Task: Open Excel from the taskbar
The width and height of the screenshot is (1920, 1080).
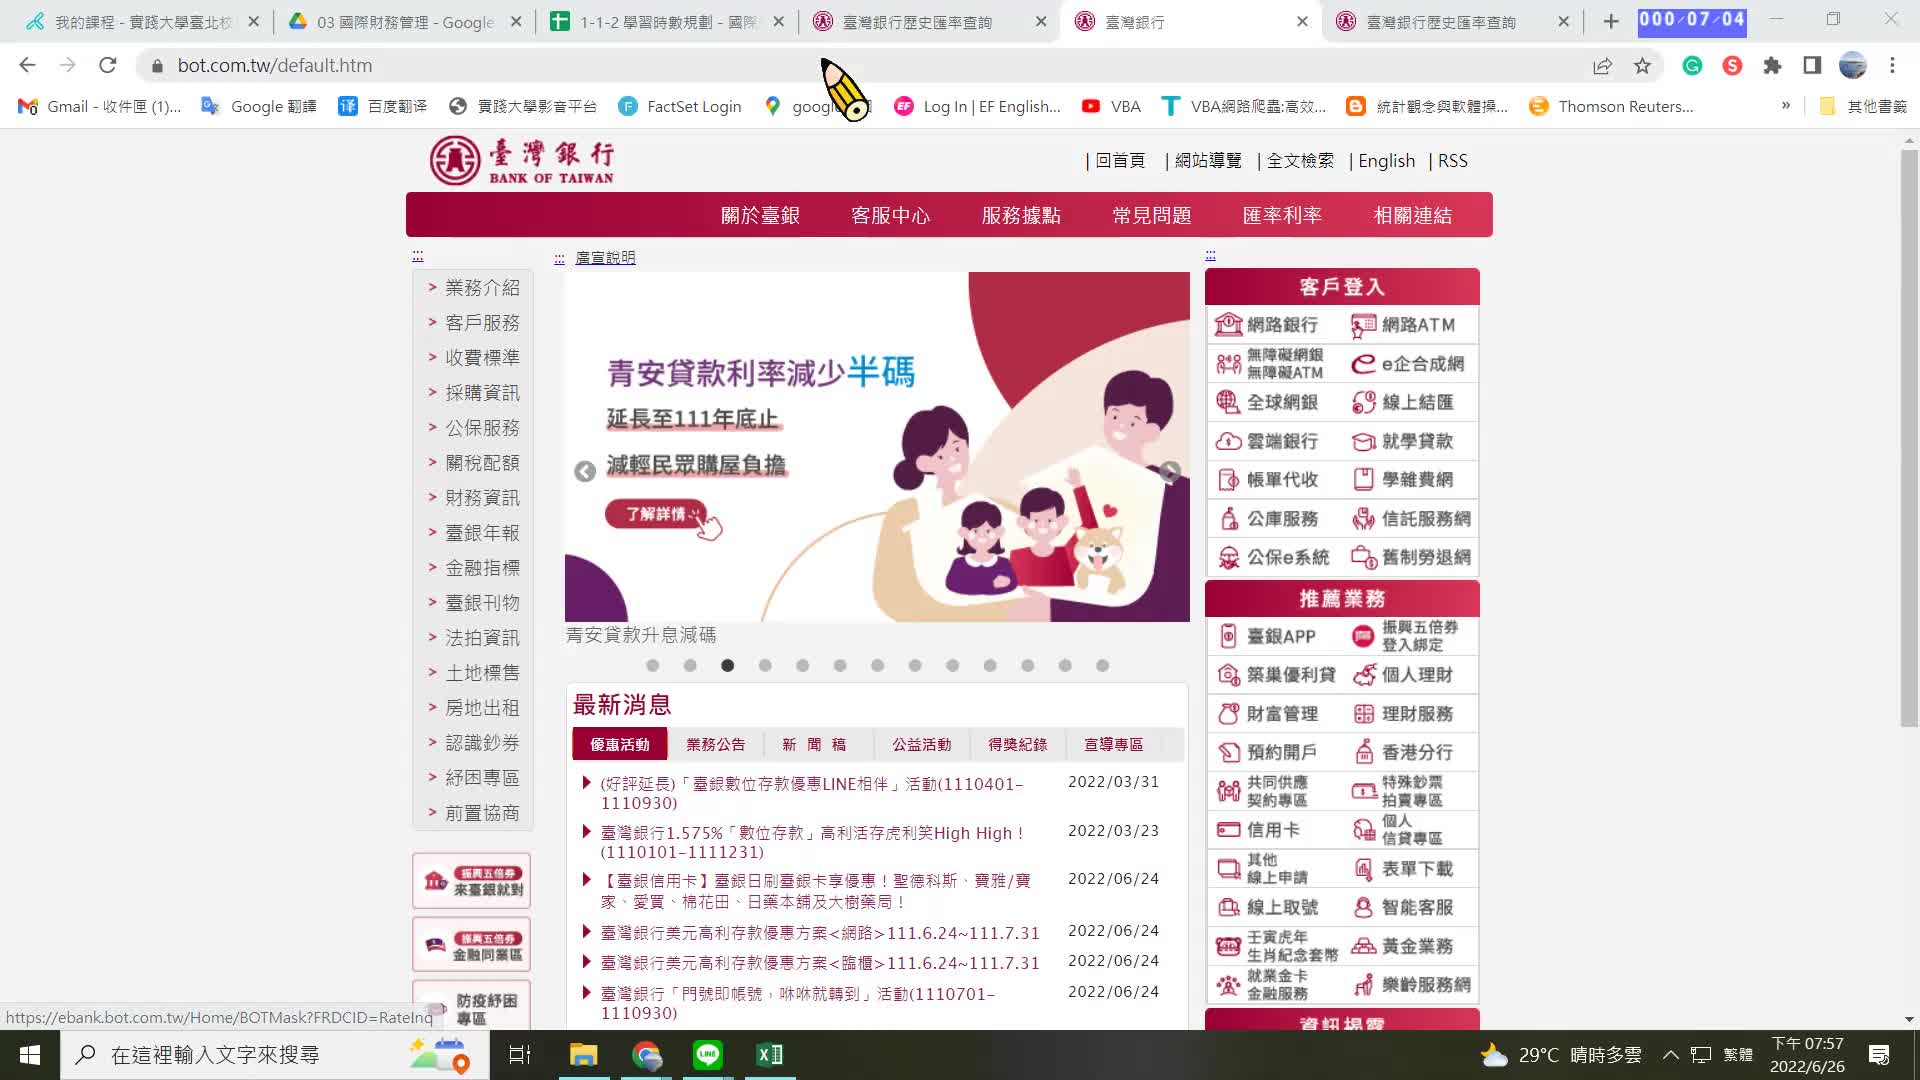Action: click(770, 1055)
